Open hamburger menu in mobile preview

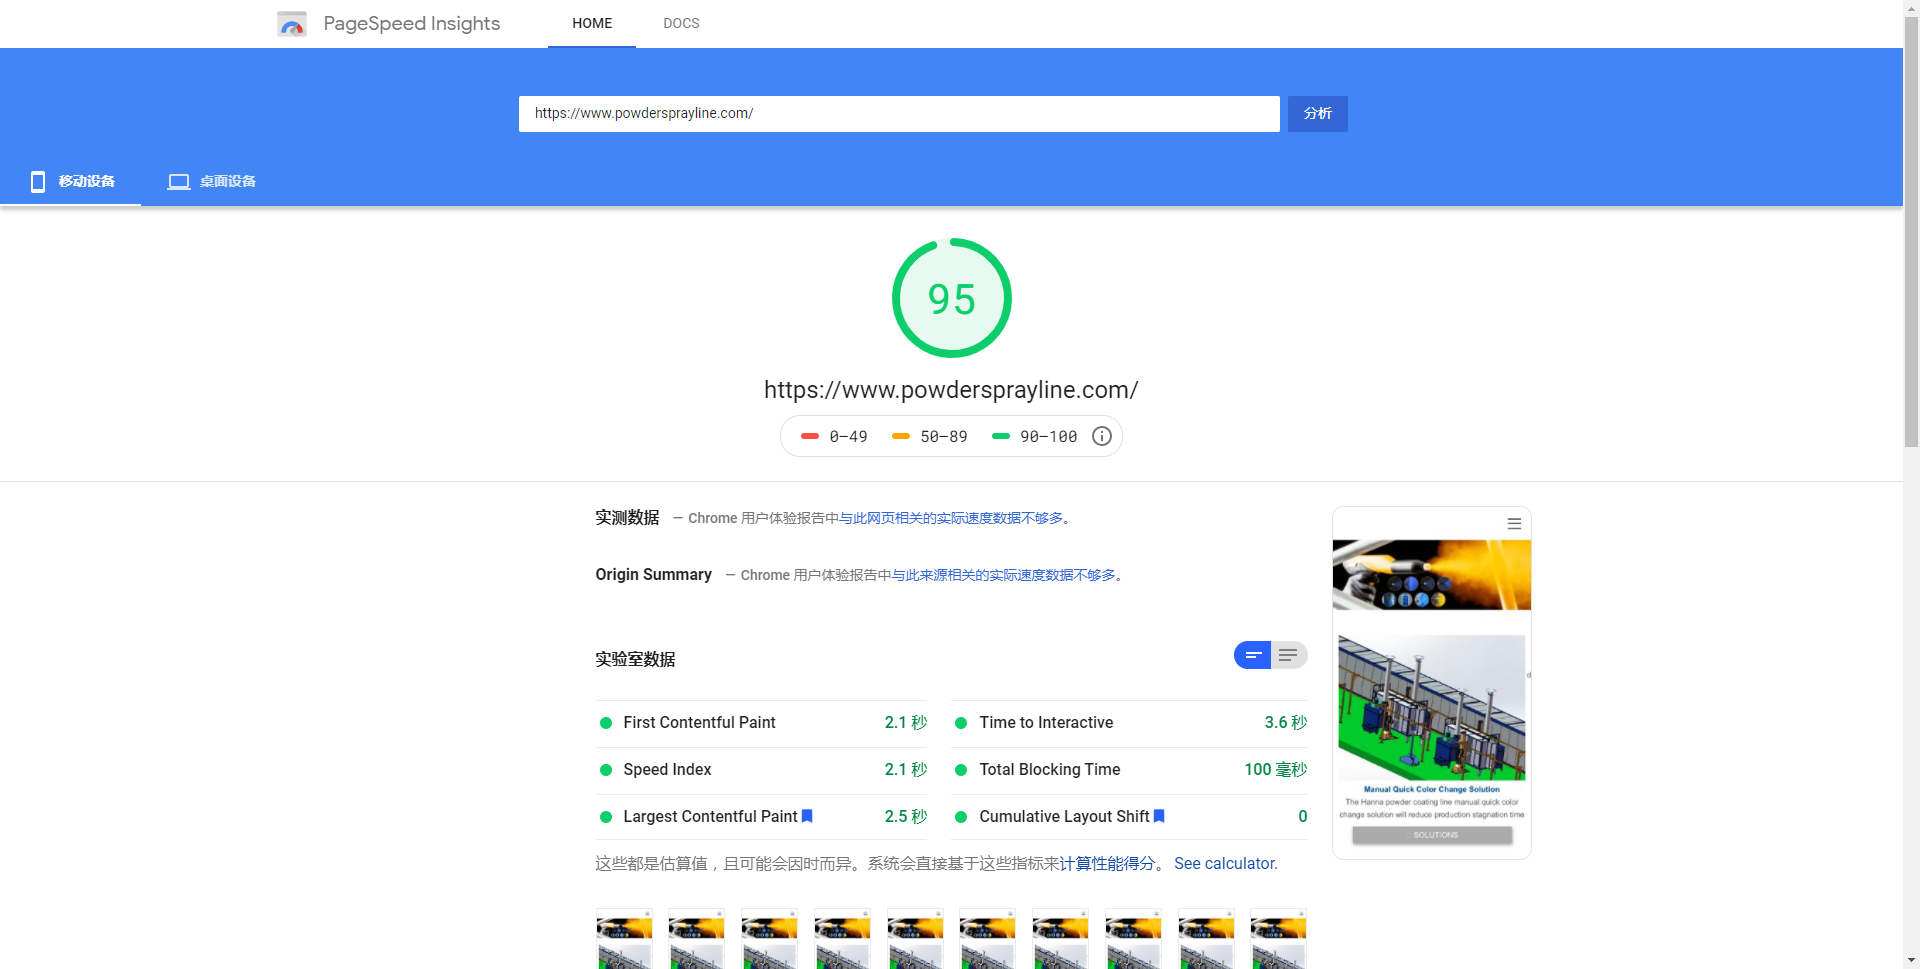pyautogui.click(x=1514, y=524)
